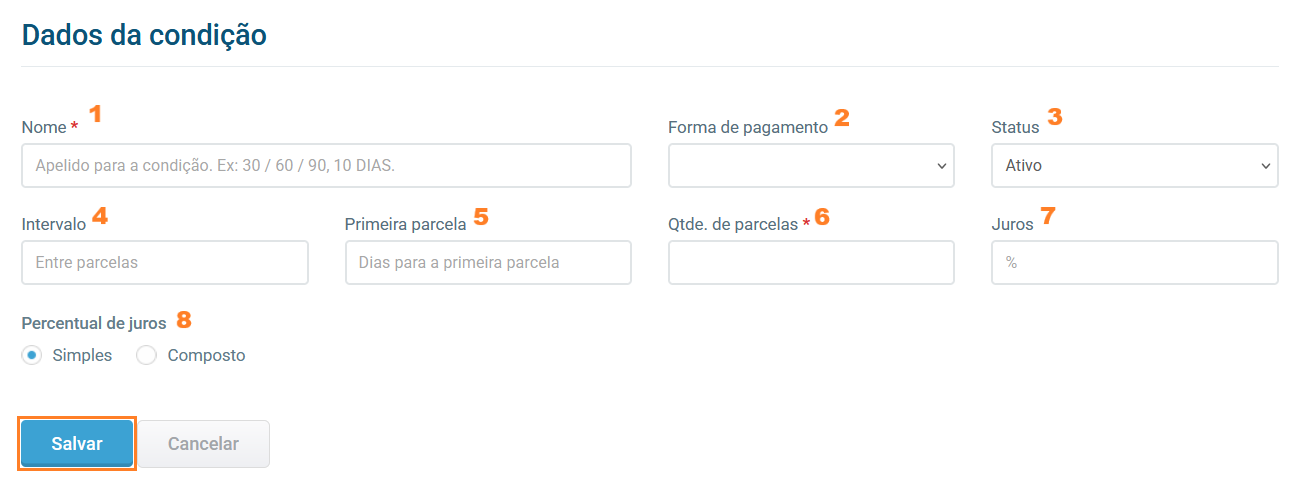Click the Nome text input field
Image resolution: width=1300 pixels, height=484 pixels.
(326, 165)
